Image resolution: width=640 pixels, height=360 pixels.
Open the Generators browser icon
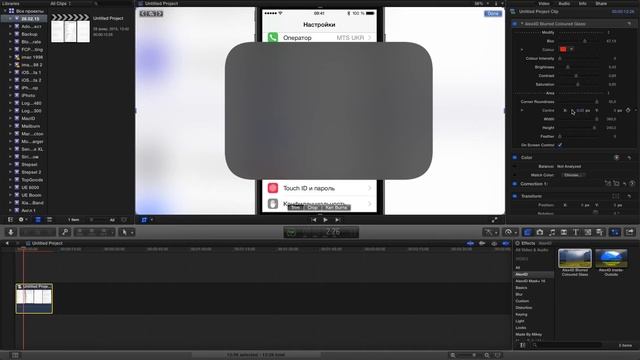(x=588, y=232)
